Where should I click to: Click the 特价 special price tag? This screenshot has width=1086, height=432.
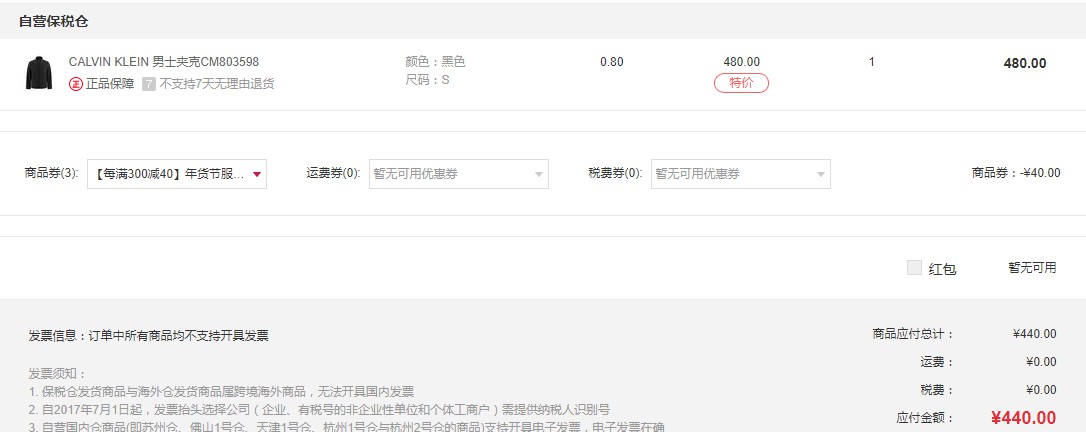click(x=741, y=83)
